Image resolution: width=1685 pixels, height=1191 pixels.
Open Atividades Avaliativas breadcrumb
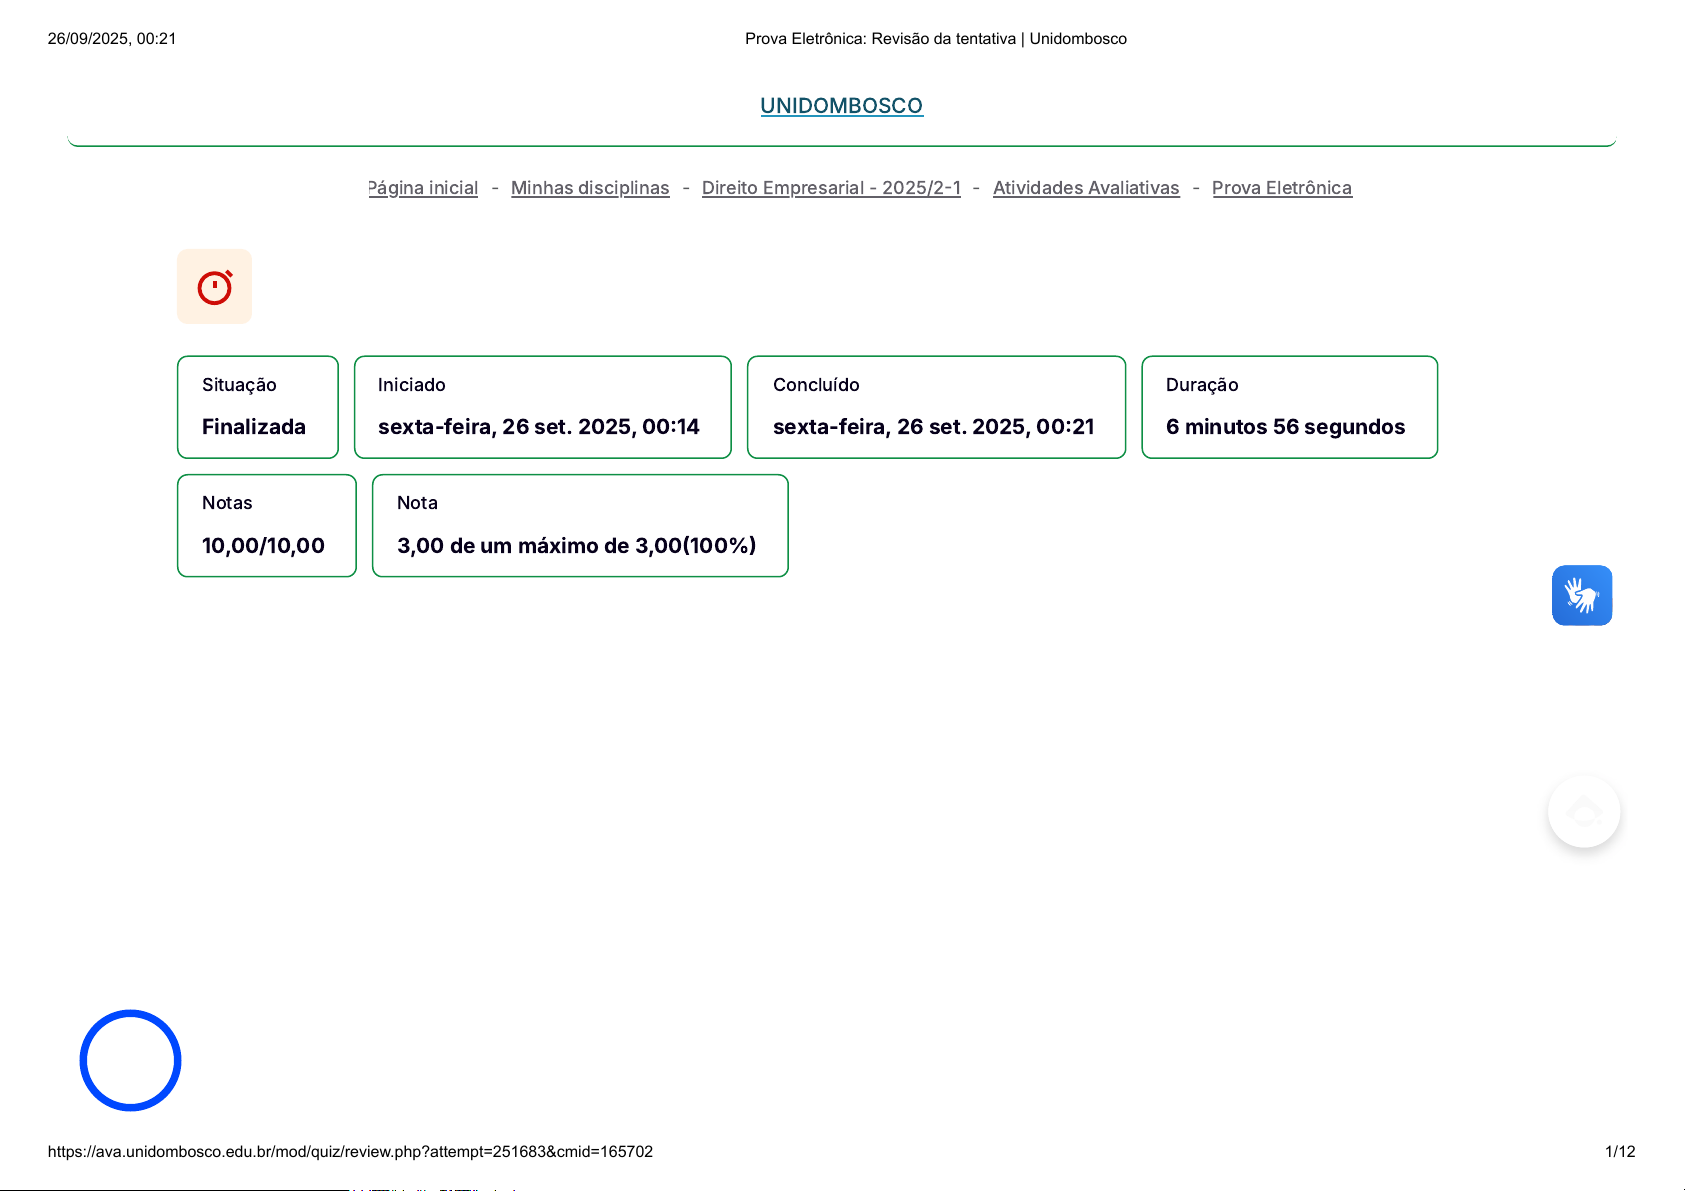1086,188
